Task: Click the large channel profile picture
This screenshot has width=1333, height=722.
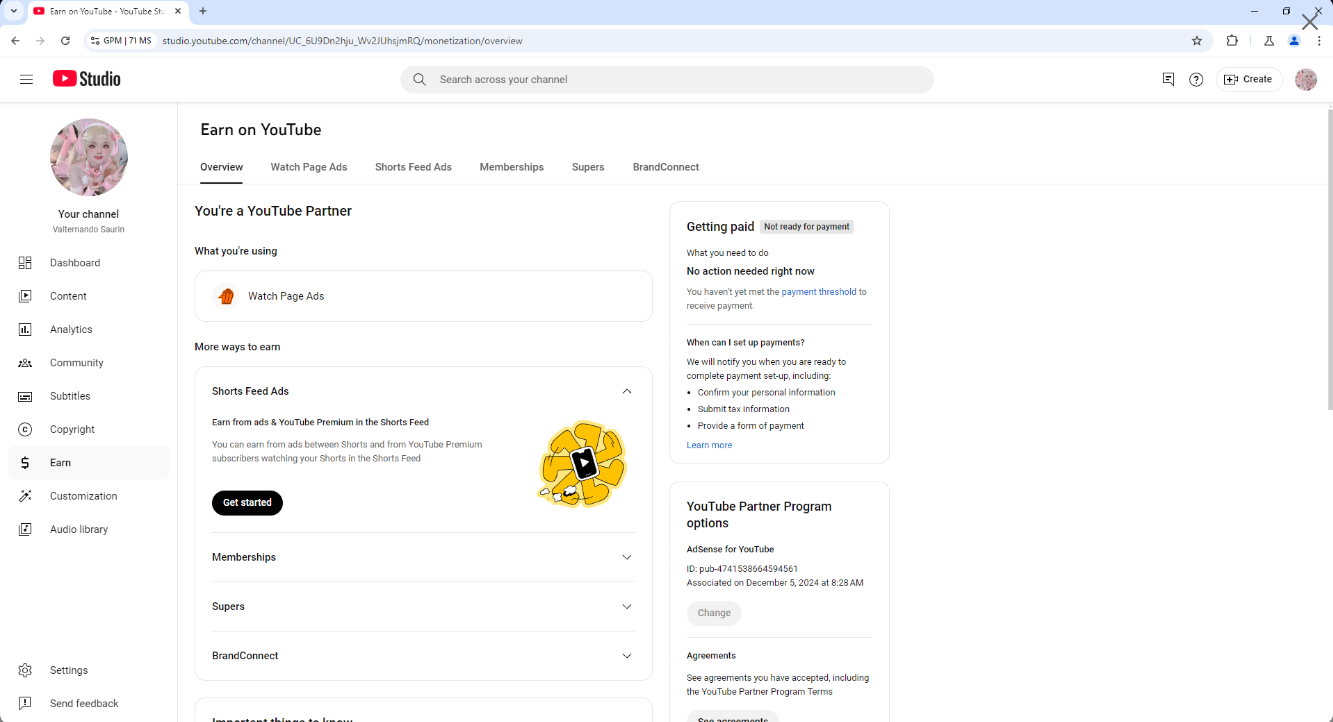Action: coord(89,157)
